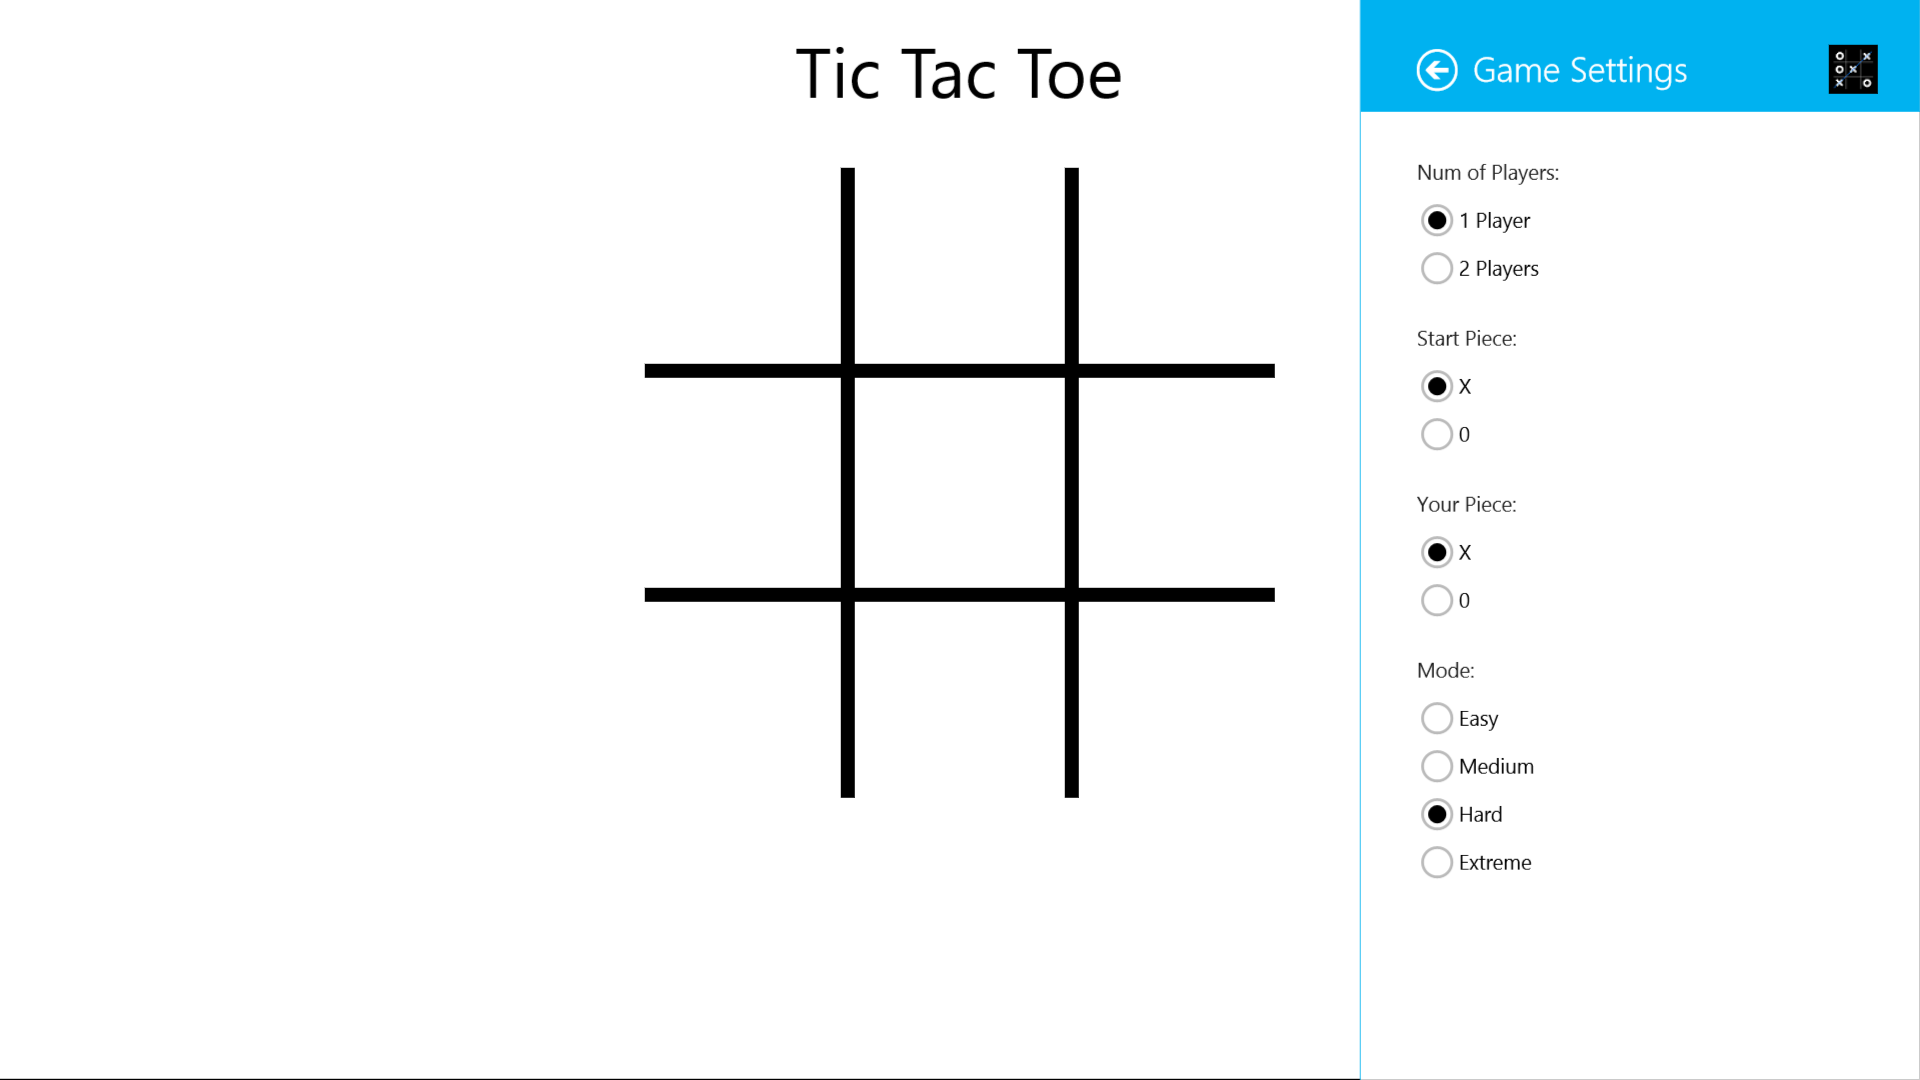Click the back arrow navigation icon

coord(1436,69)
